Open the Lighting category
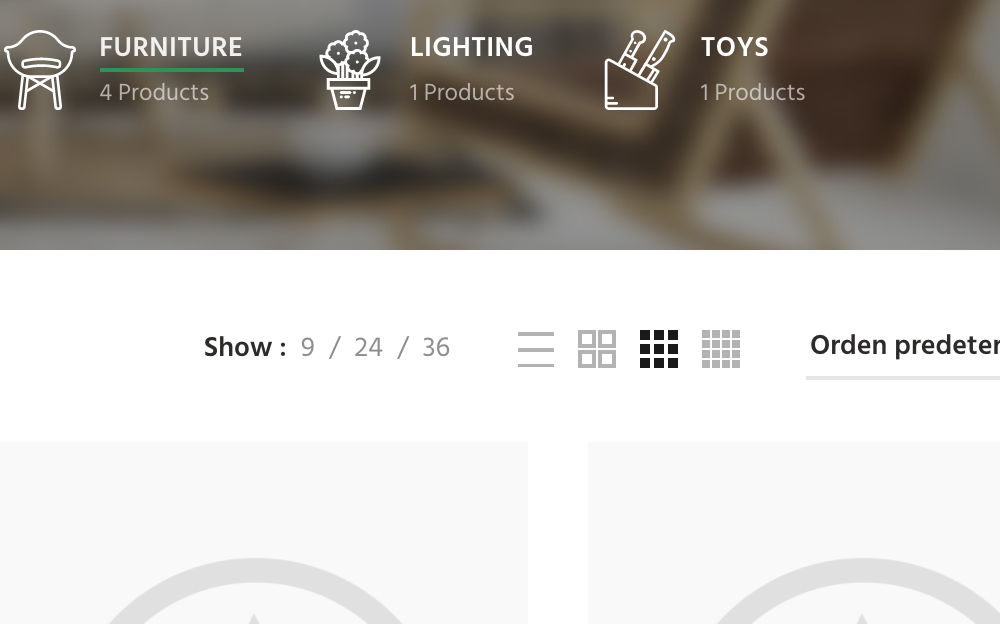 pyautogui.click(x=471, y=47)
